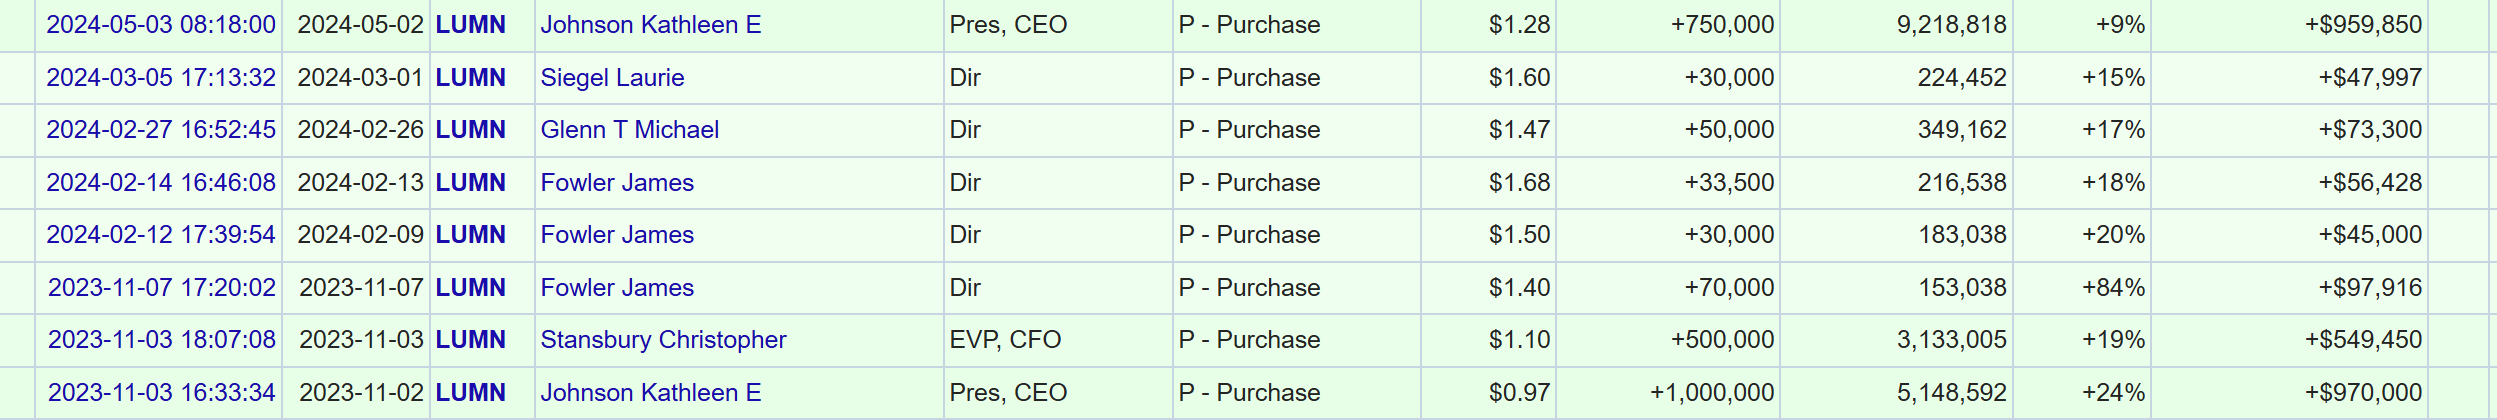Click LUMN ticker in first row
The width and height of the screenshot is (2497, 420).
point(470,25)
